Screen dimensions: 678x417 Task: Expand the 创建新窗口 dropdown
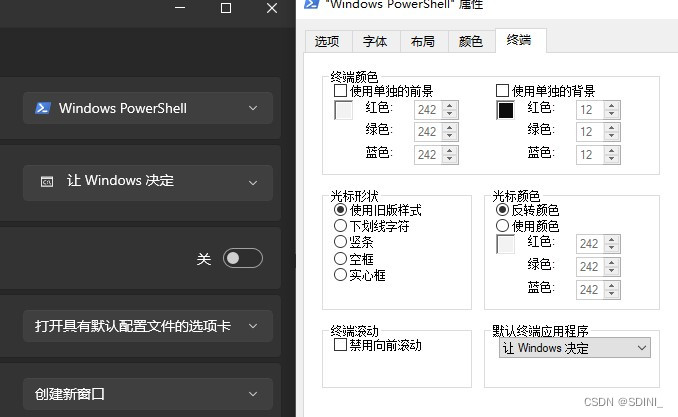click(x=148, y=394)
